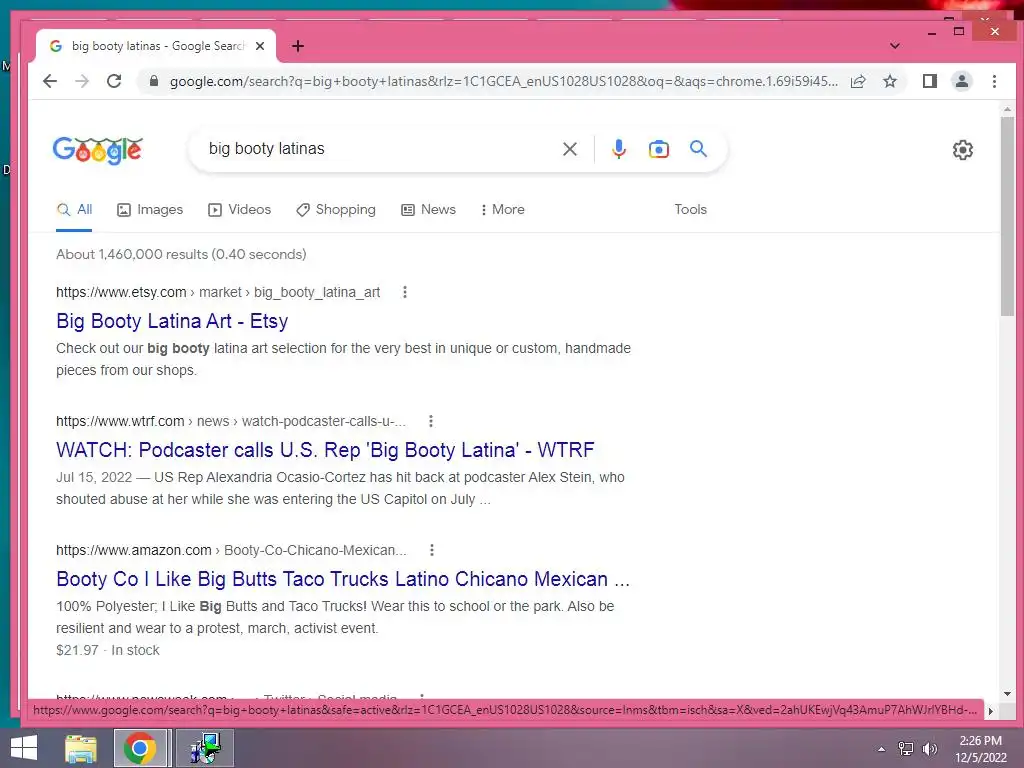Click the scrollbar down arrow
Viewport: 1024px width, 768px height.
pos(1007,694)
